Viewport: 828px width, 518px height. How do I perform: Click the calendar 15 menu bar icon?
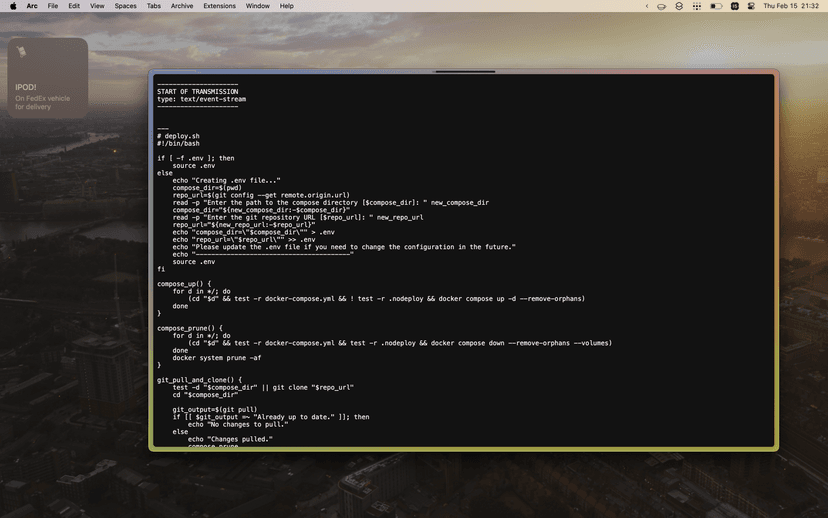(735, 6)
